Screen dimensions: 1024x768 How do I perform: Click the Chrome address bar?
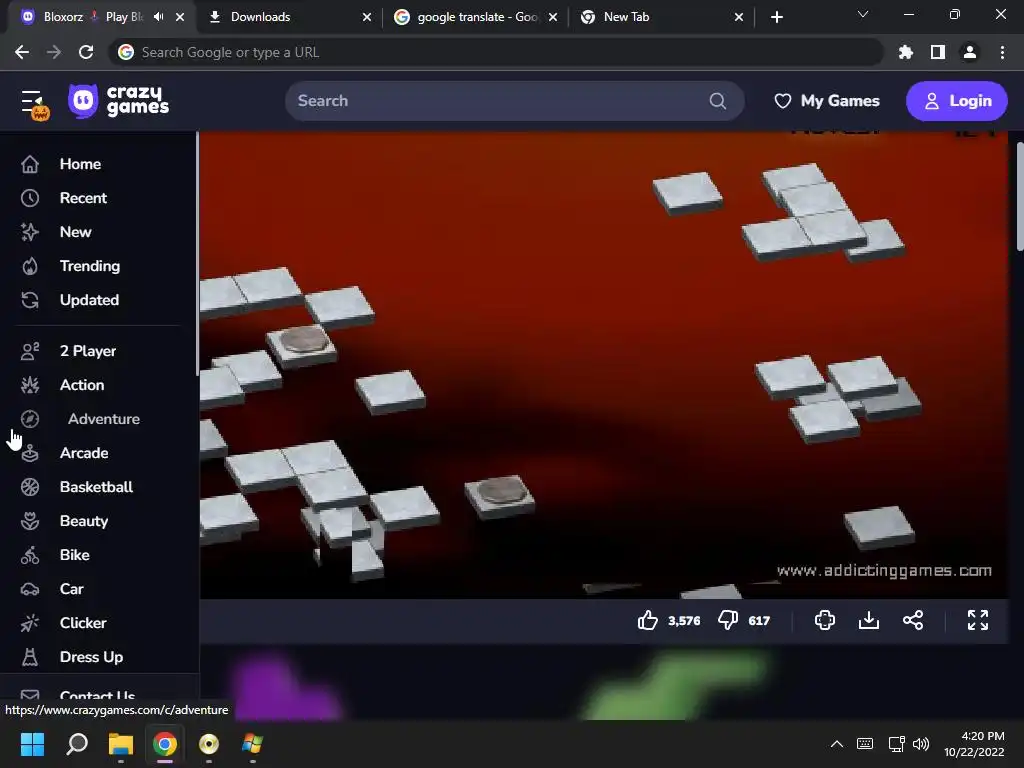tap(496, 52)
